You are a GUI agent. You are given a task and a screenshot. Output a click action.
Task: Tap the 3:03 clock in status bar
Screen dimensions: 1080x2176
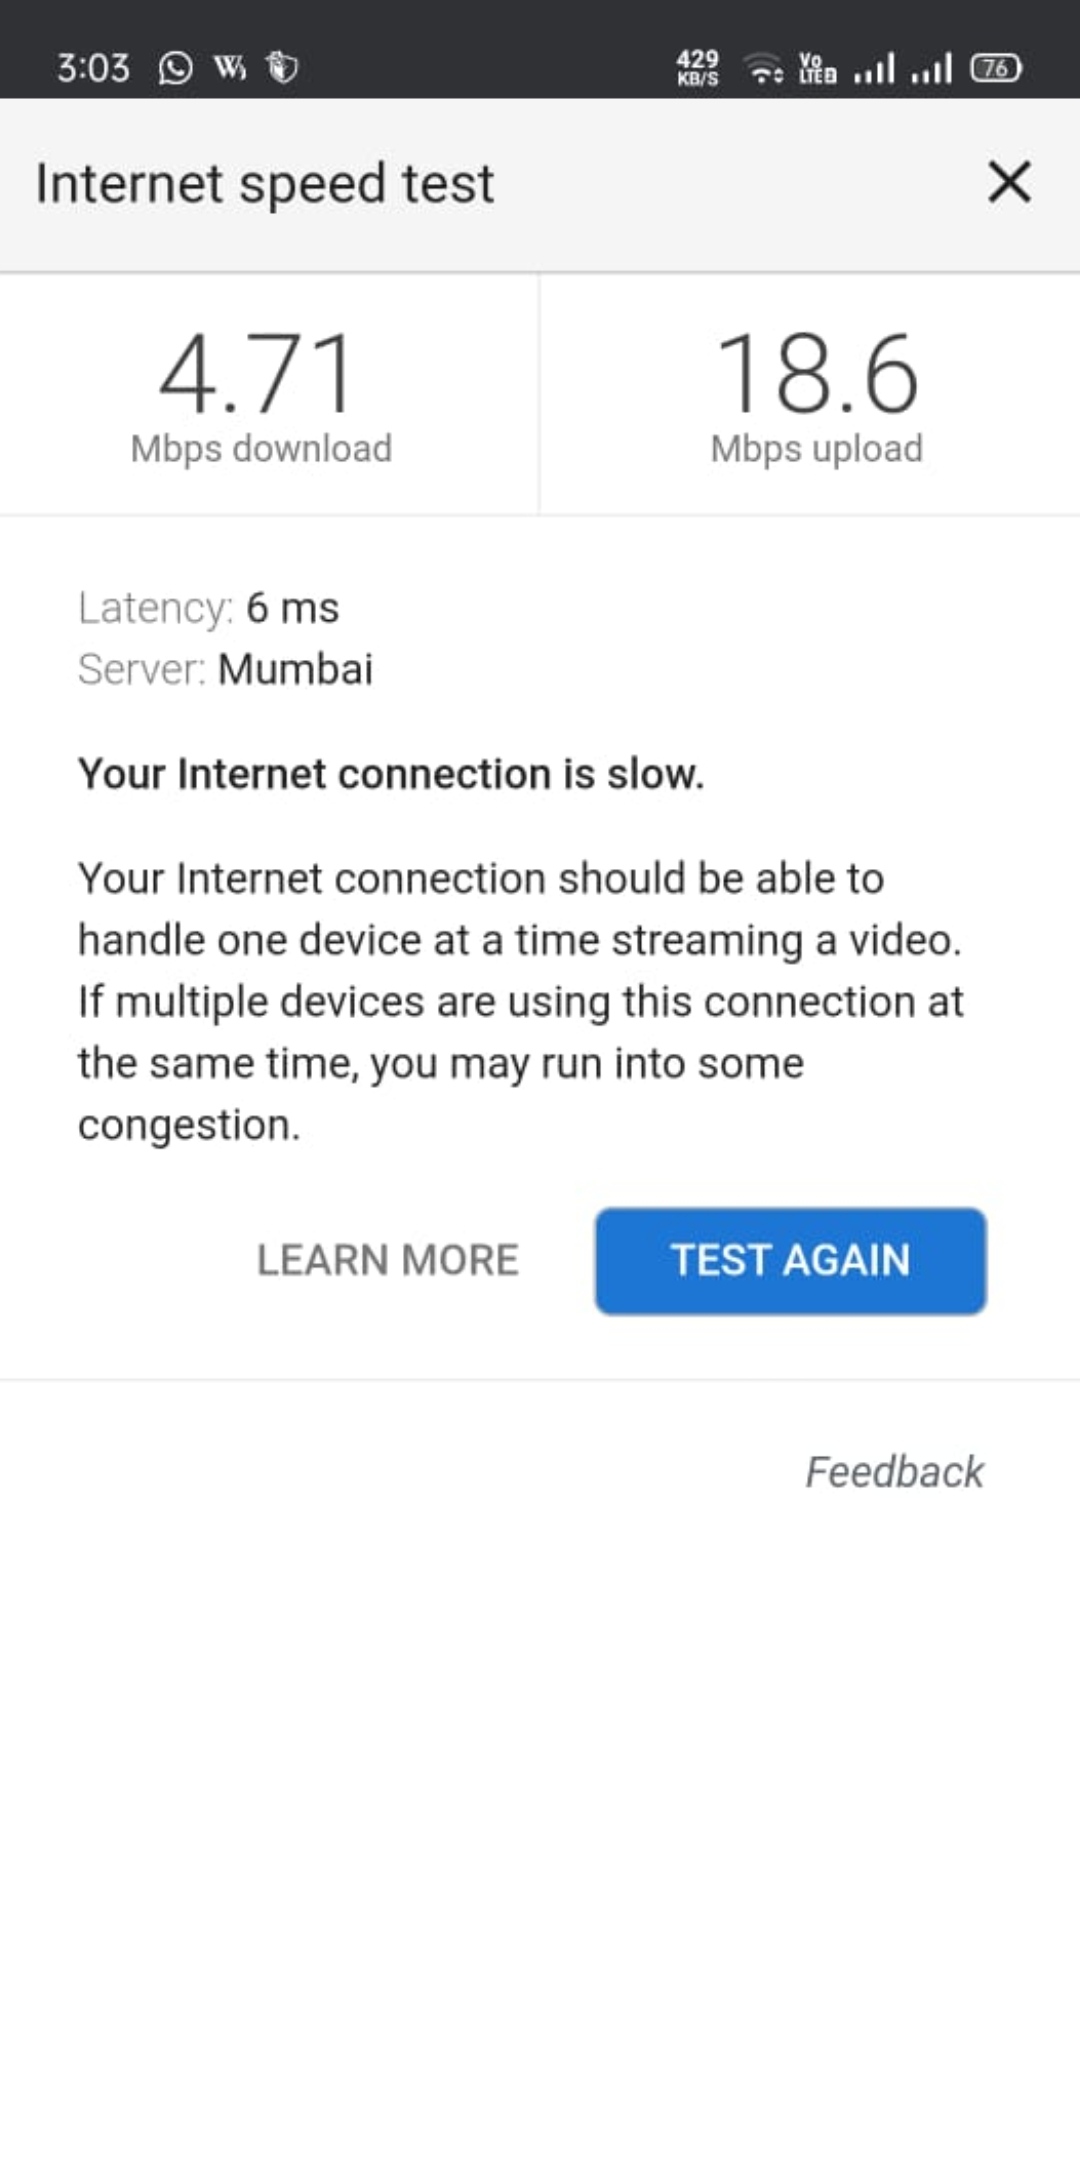tap(93, 68)
